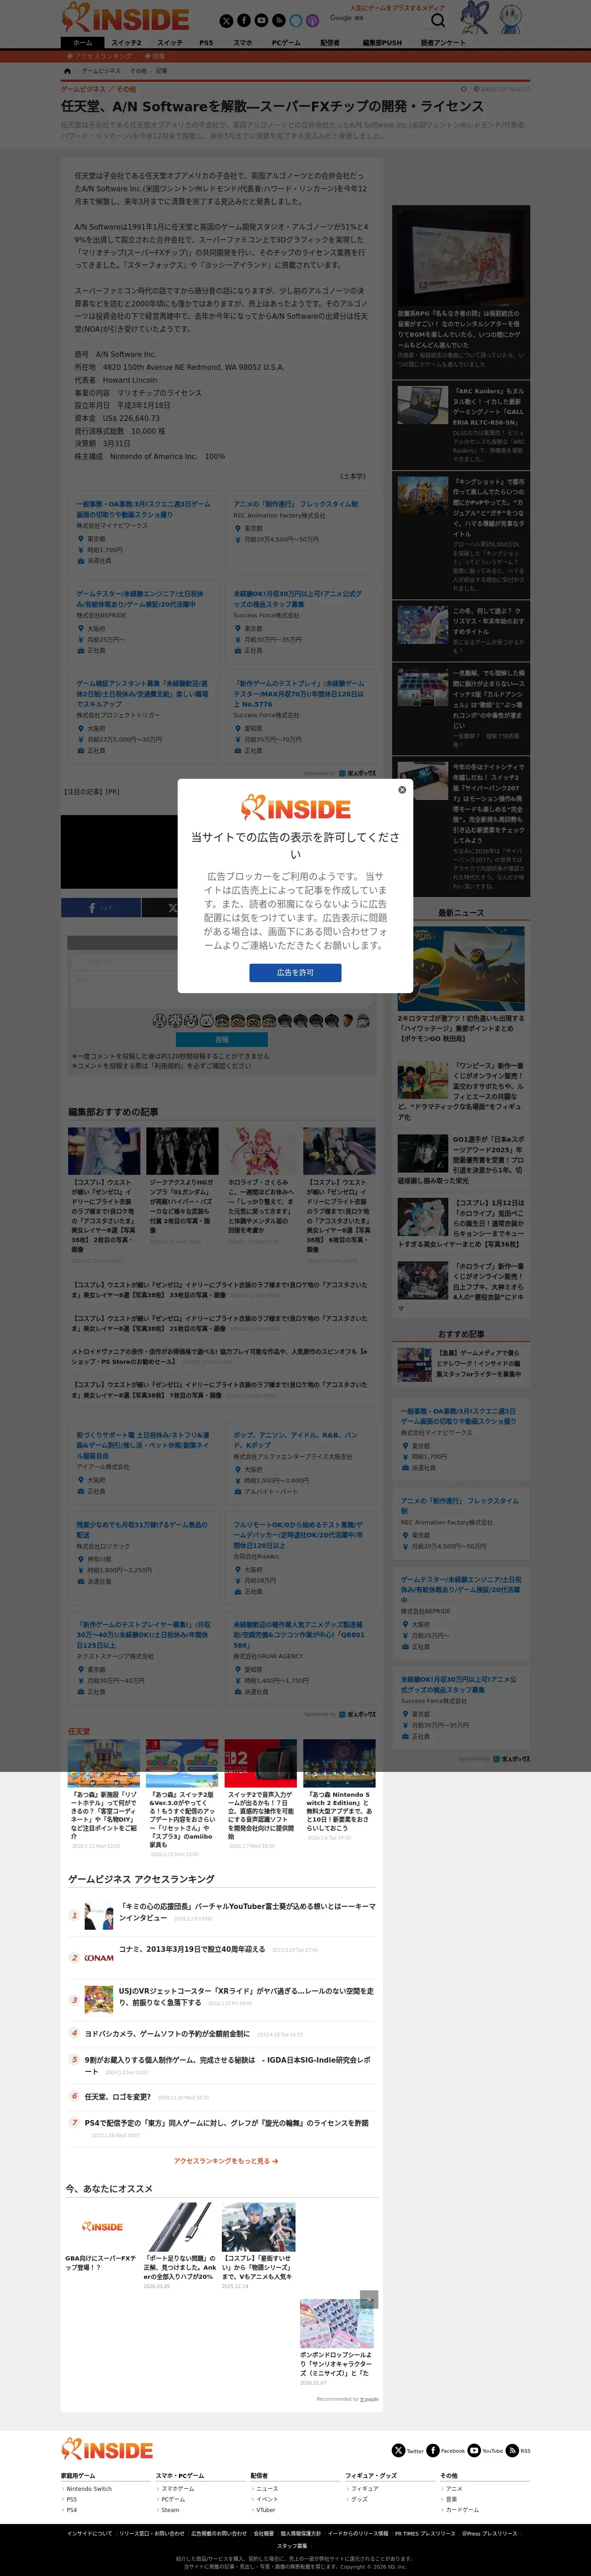Image resolution: width=591 pixels, height=2576 pixels.
Task: Click the 広告を許可 button
Action: point(295,972)
